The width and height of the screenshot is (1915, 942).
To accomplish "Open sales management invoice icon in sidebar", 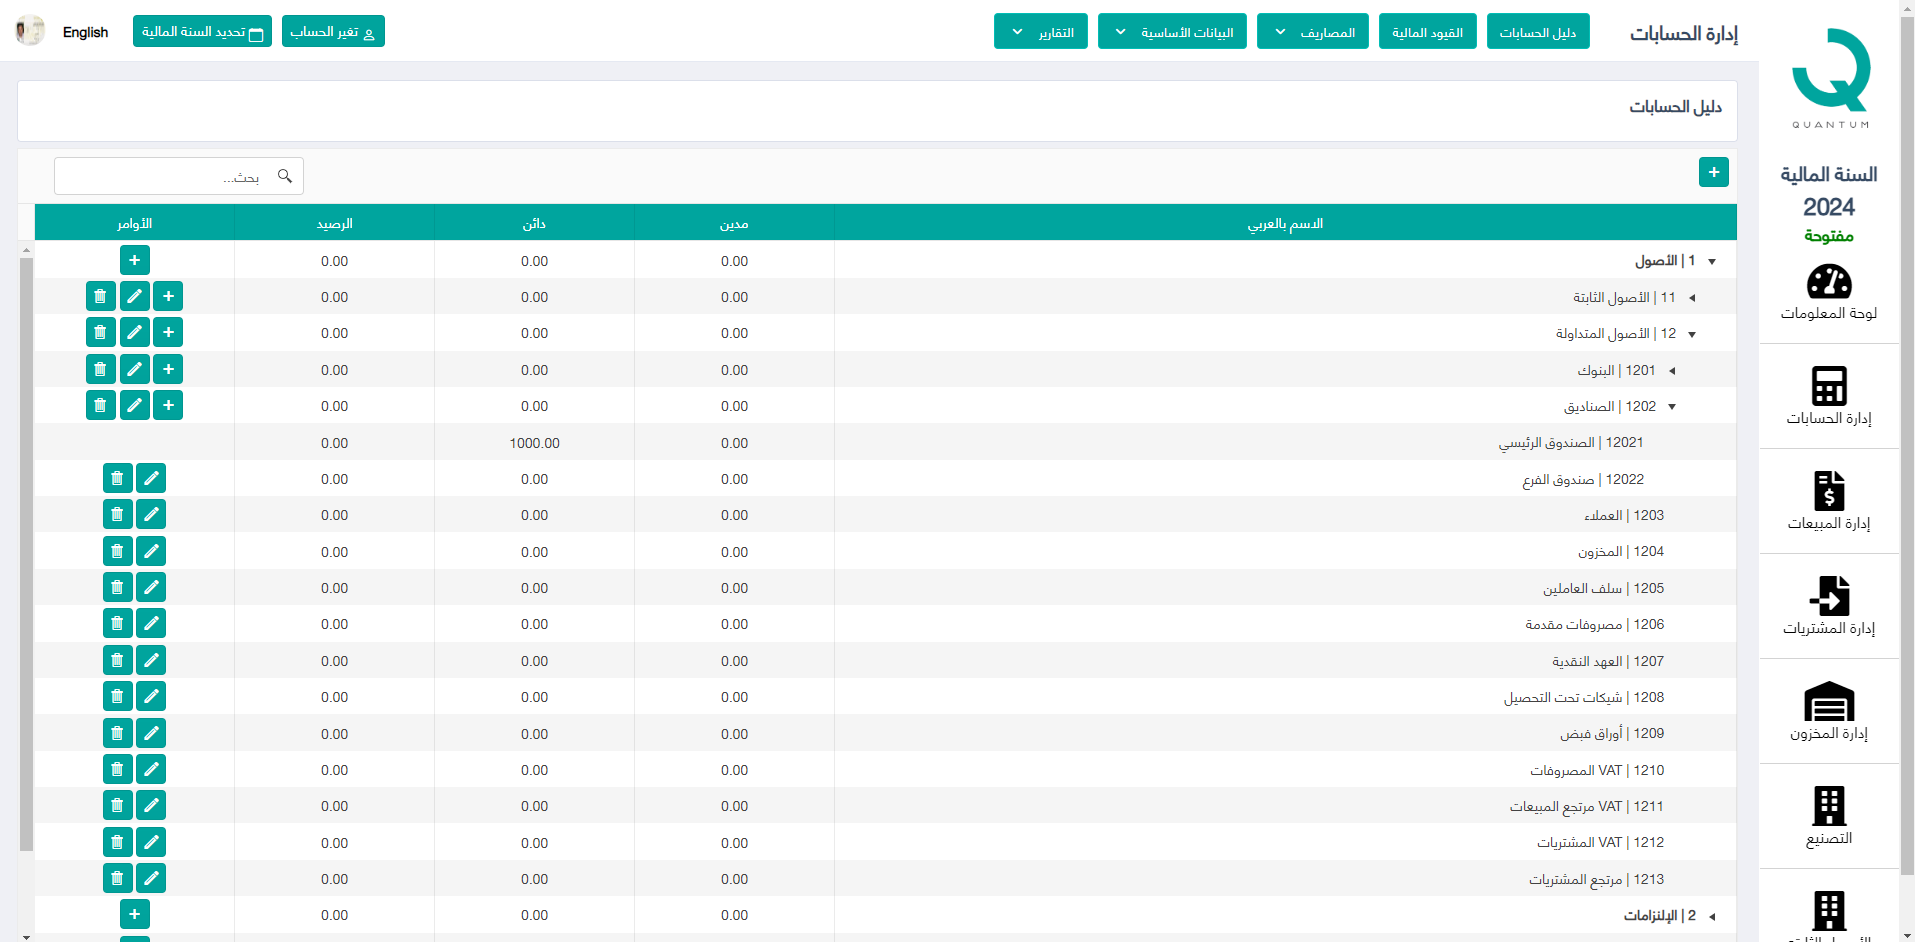I will point(1828,491).
